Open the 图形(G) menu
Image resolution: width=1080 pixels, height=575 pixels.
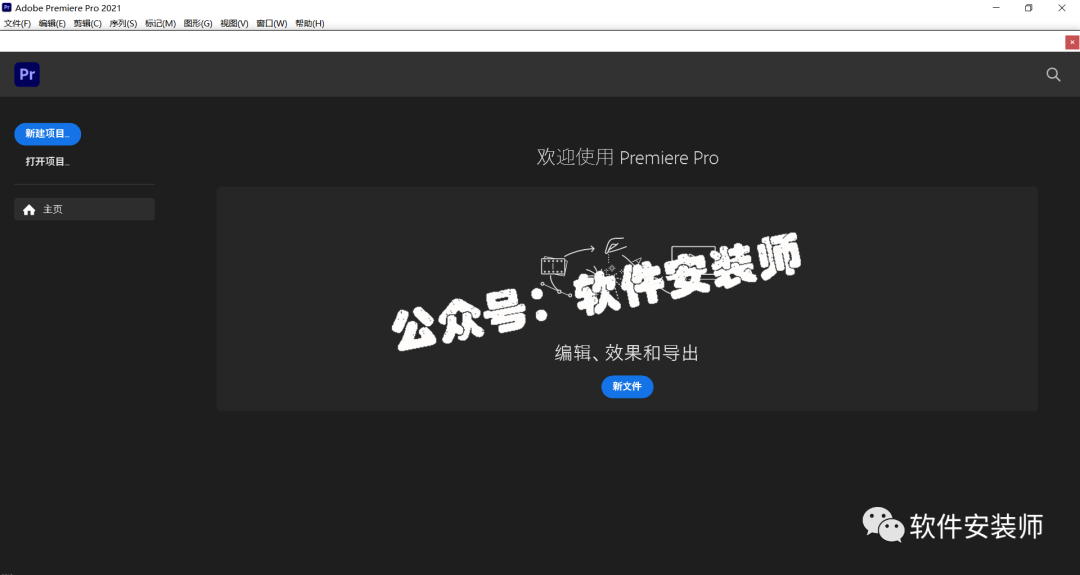click(198, 23)
